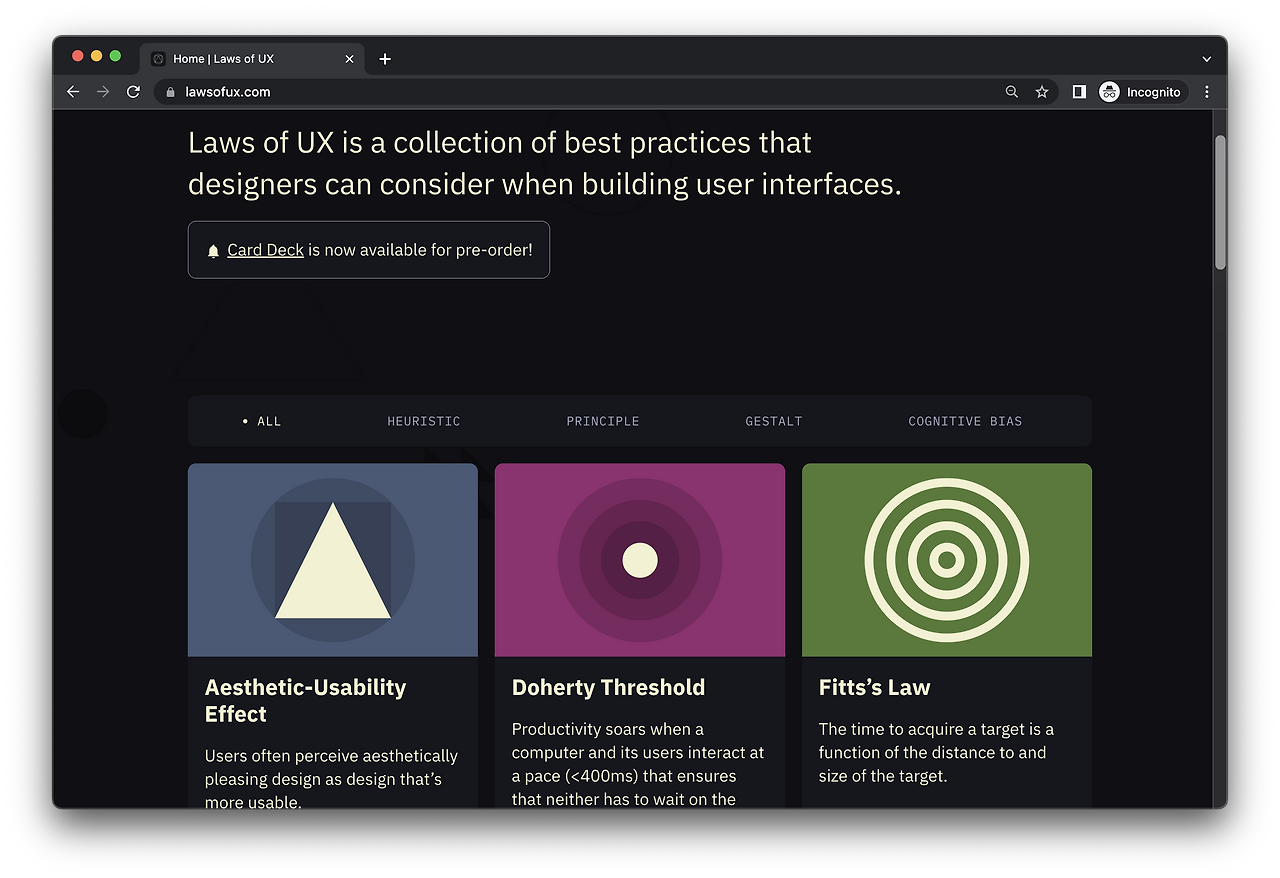Image resolution: width=1280 pixels, height=878 pixels.
Task: Open the Card Deck link
Action: 265,250
